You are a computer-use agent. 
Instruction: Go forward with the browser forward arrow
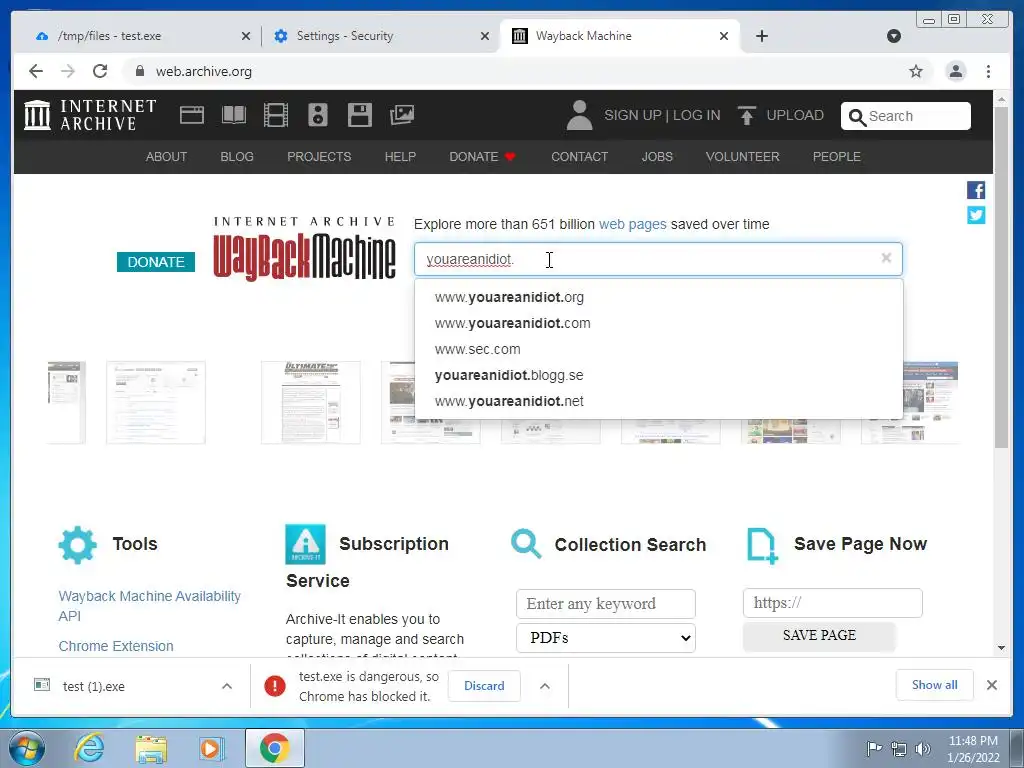click(x=68, y=71)
